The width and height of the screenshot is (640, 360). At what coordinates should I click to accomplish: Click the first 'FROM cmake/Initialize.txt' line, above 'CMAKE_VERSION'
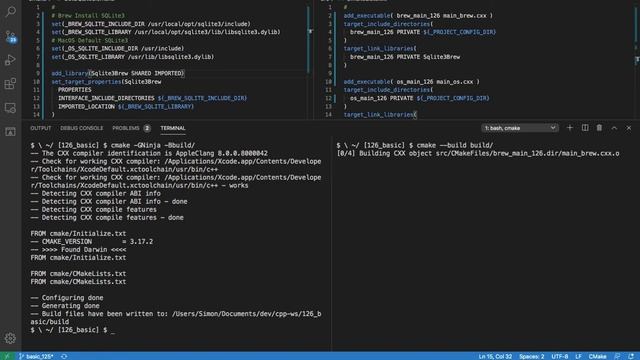[x=78, y=233]
